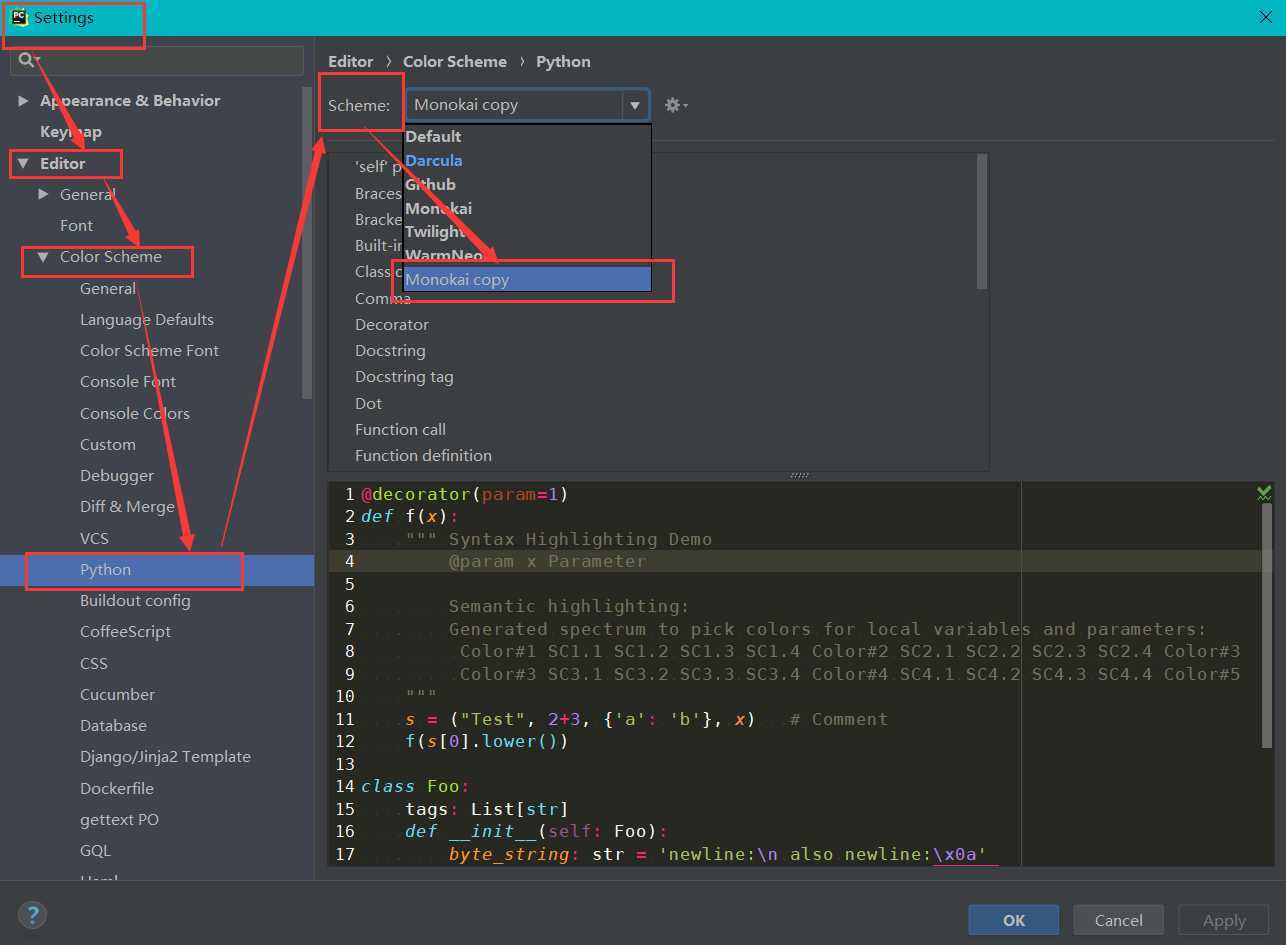
Task: Expand the General node under Editor
Action: (x=43, y=194)
